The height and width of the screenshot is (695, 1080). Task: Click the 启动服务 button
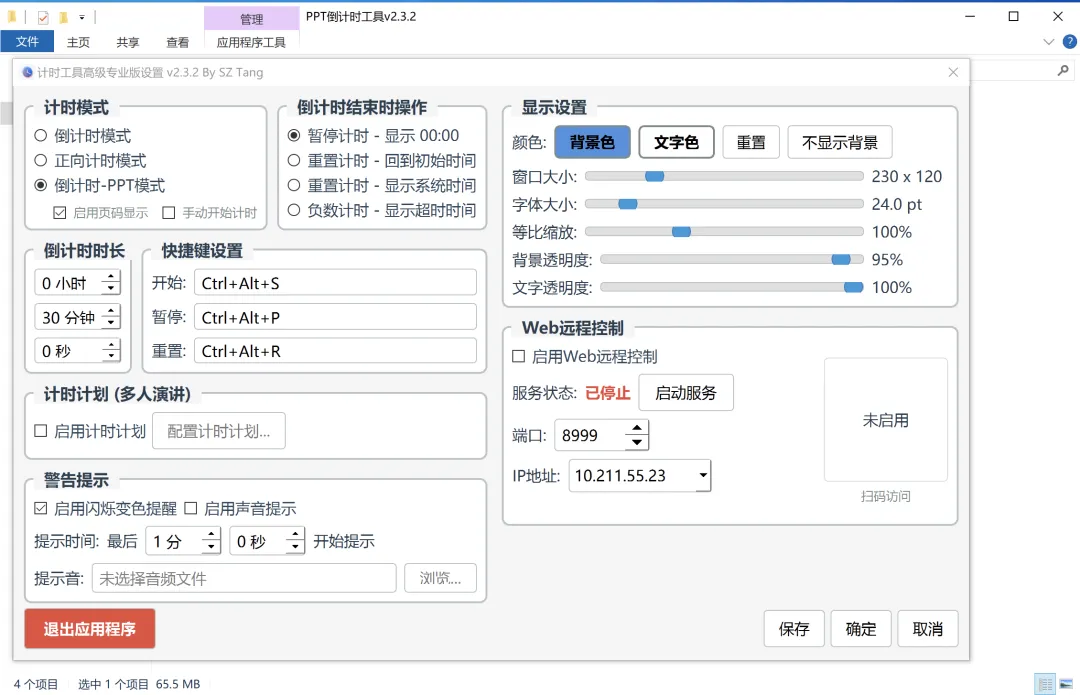click(x=686, y=393)
